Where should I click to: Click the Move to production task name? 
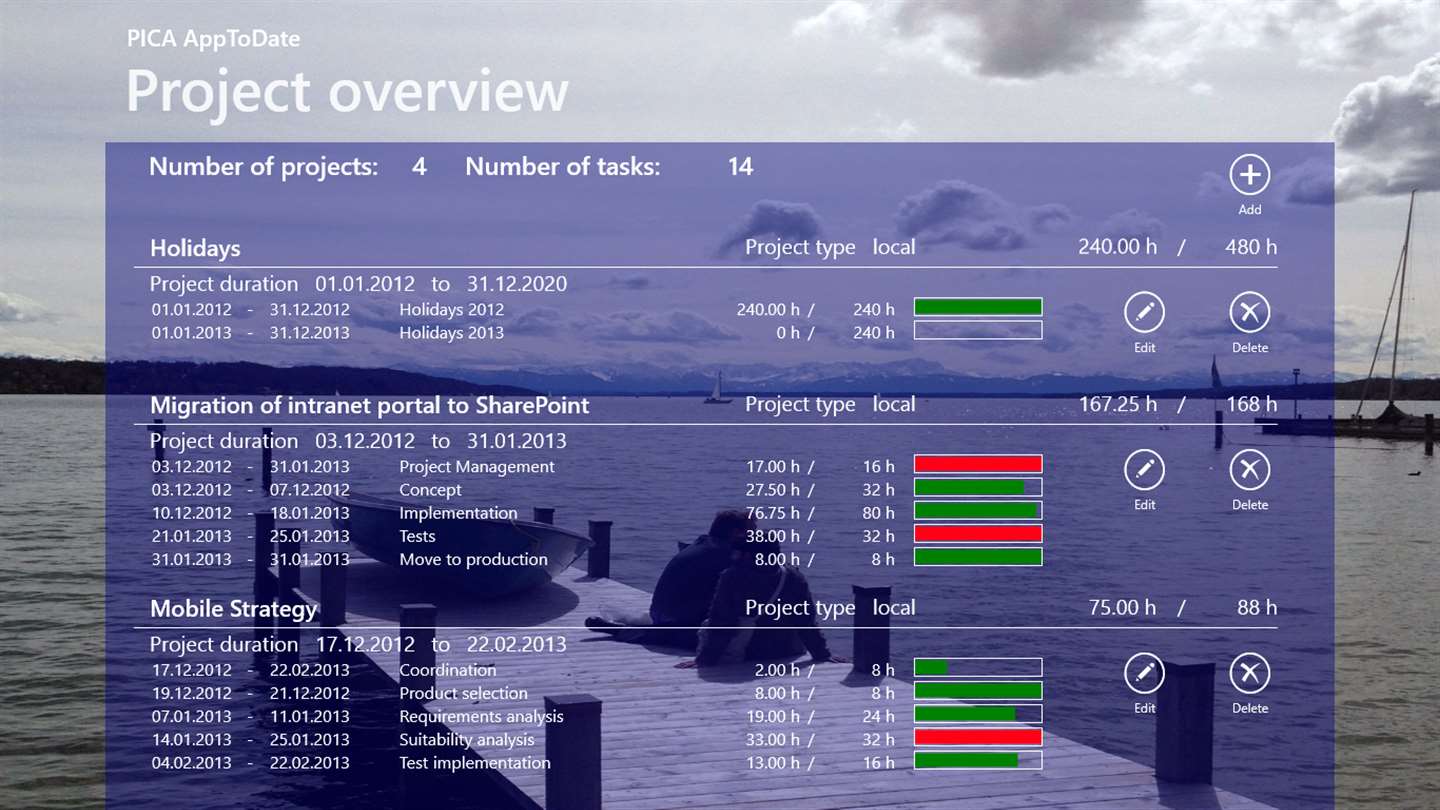point(473,560)
